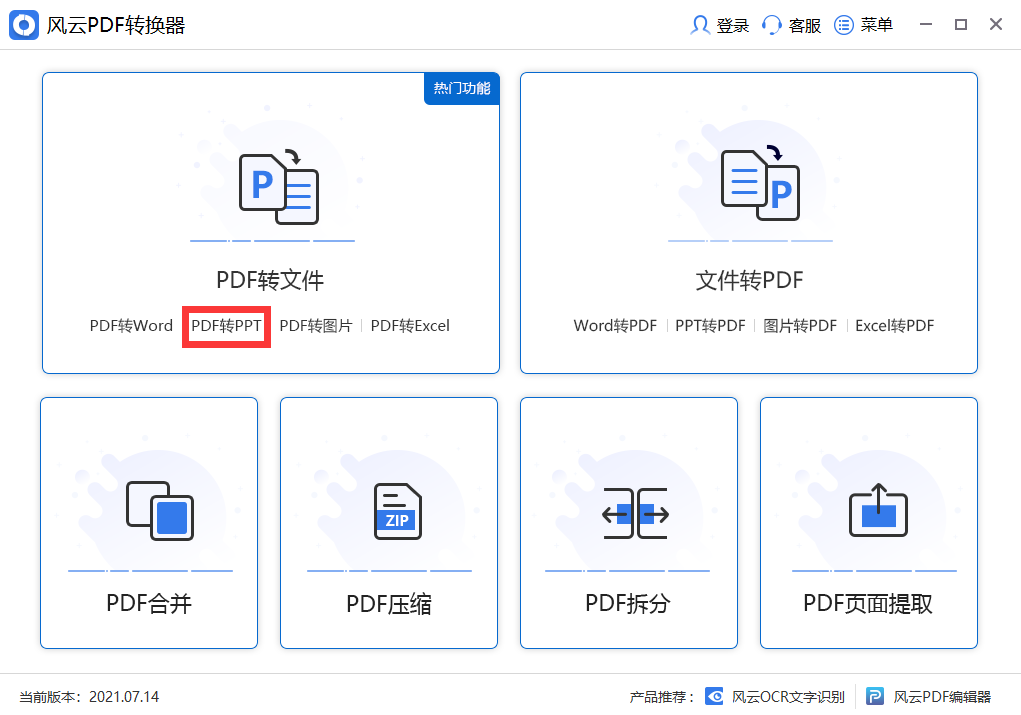Screen dimensions: 1021x715
Task: Click the 菜单 text label
Action: (x=876, y=25)
